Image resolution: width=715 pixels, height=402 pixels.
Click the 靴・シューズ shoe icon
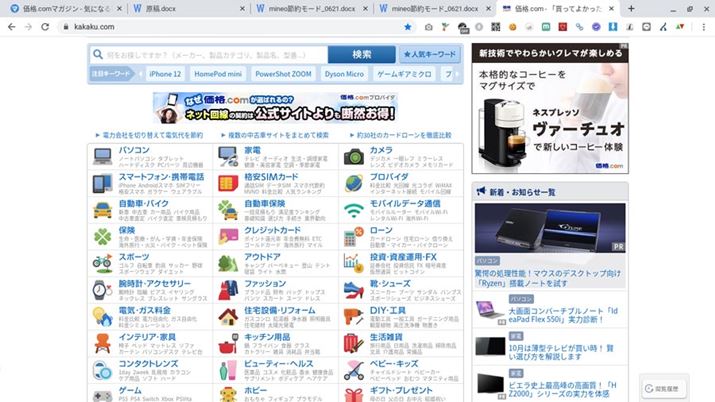tap(354, 290)
